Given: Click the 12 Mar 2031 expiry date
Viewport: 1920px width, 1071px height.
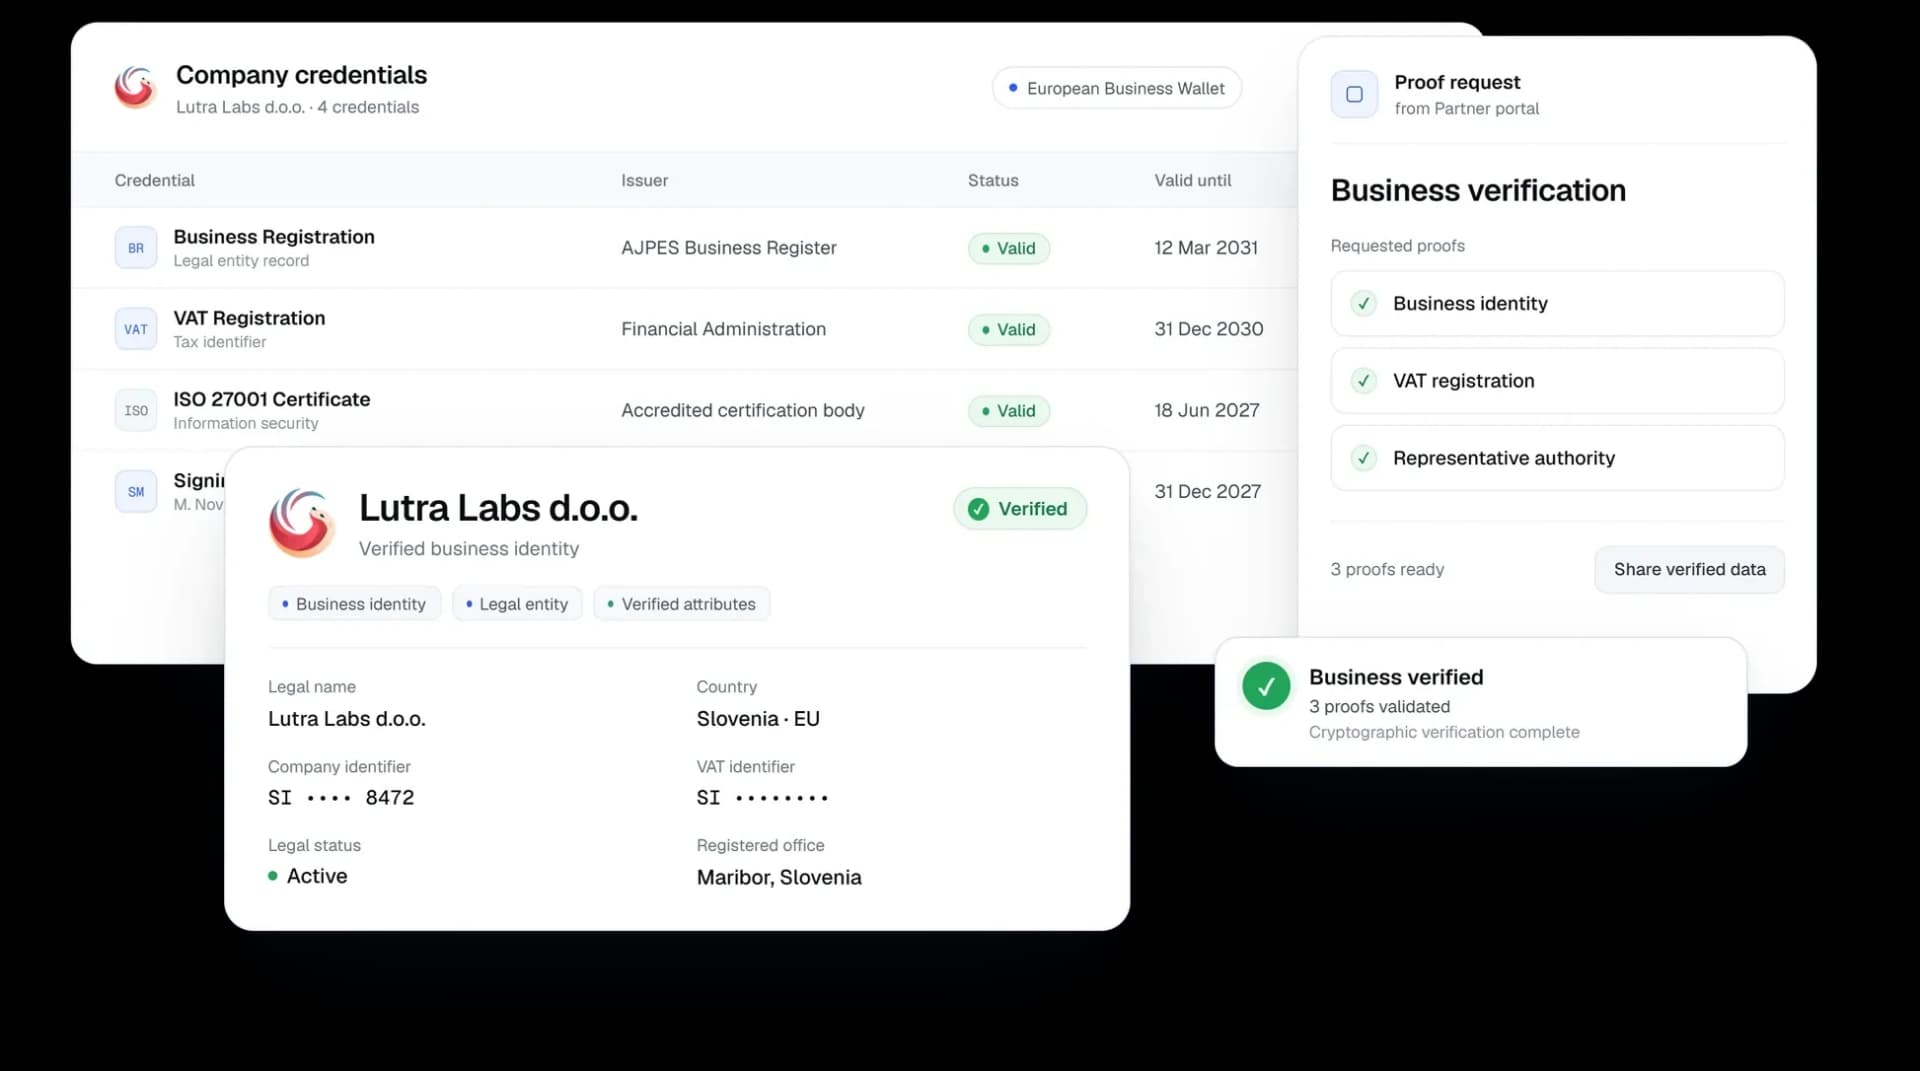Looking at the screenshot, I should coord(1206,248).
